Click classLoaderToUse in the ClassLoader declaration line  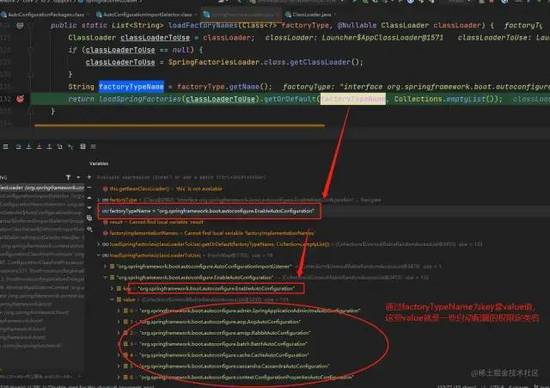coord(155,38)
